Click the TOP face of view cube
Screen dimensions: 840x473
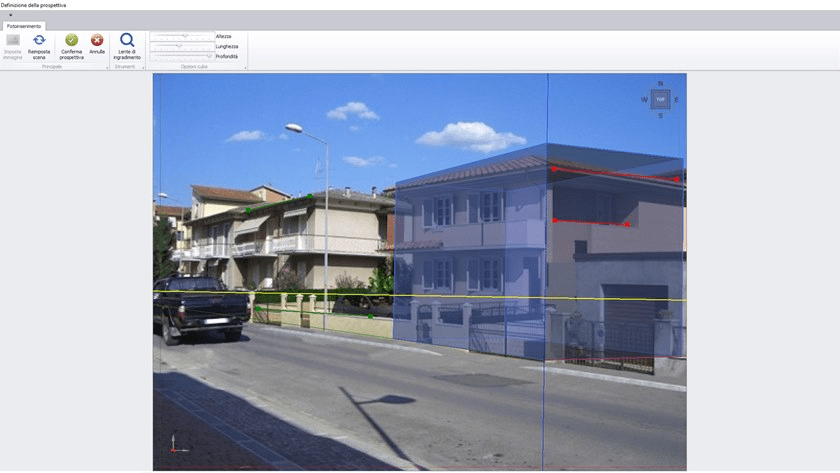(x=660, y=99)
